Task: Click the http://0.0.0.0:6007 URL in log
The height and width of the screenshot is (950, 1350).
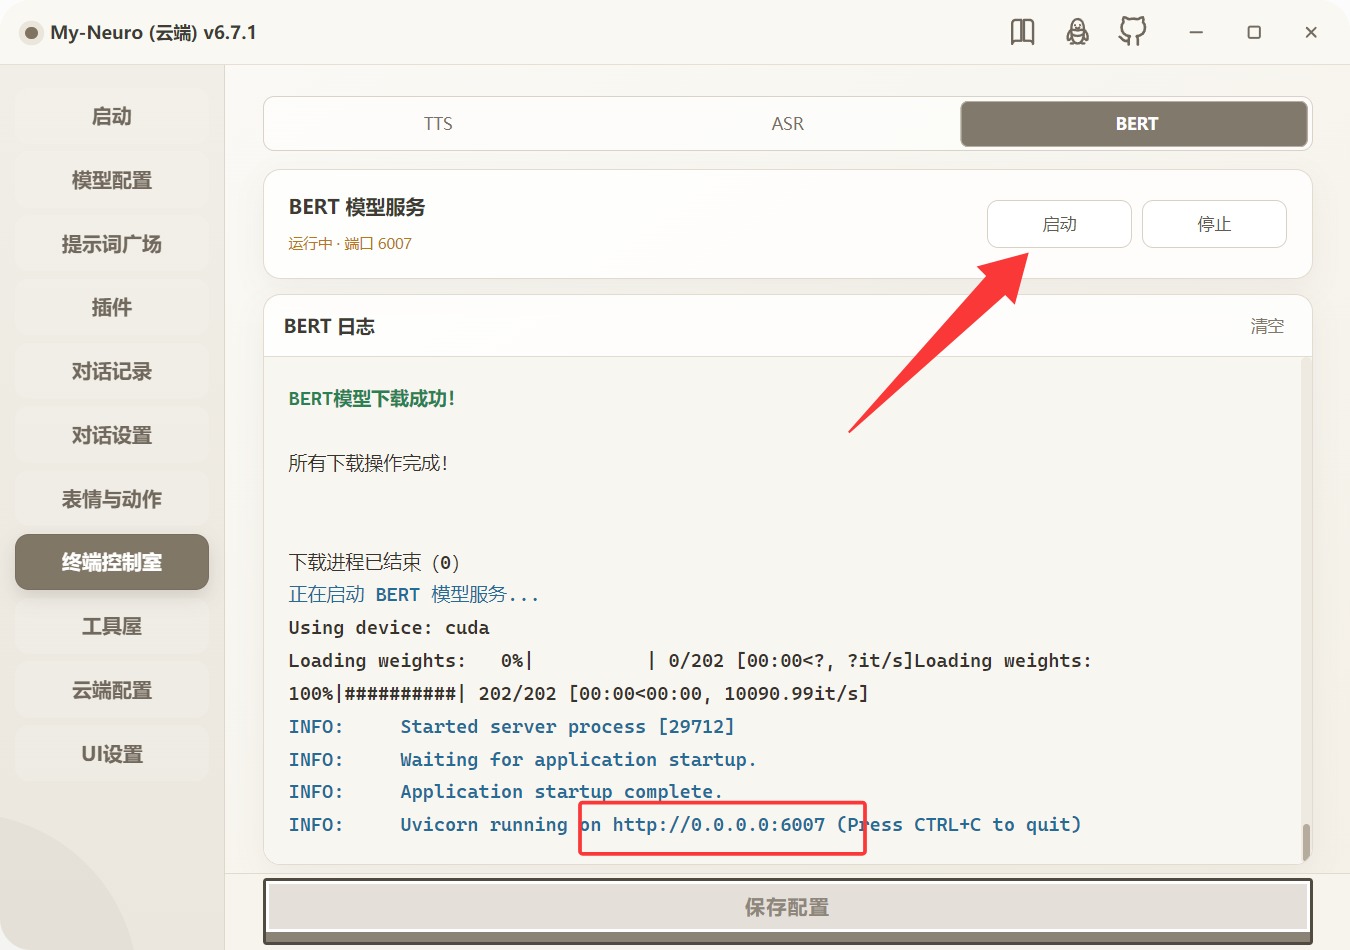Action: [719, 825]
